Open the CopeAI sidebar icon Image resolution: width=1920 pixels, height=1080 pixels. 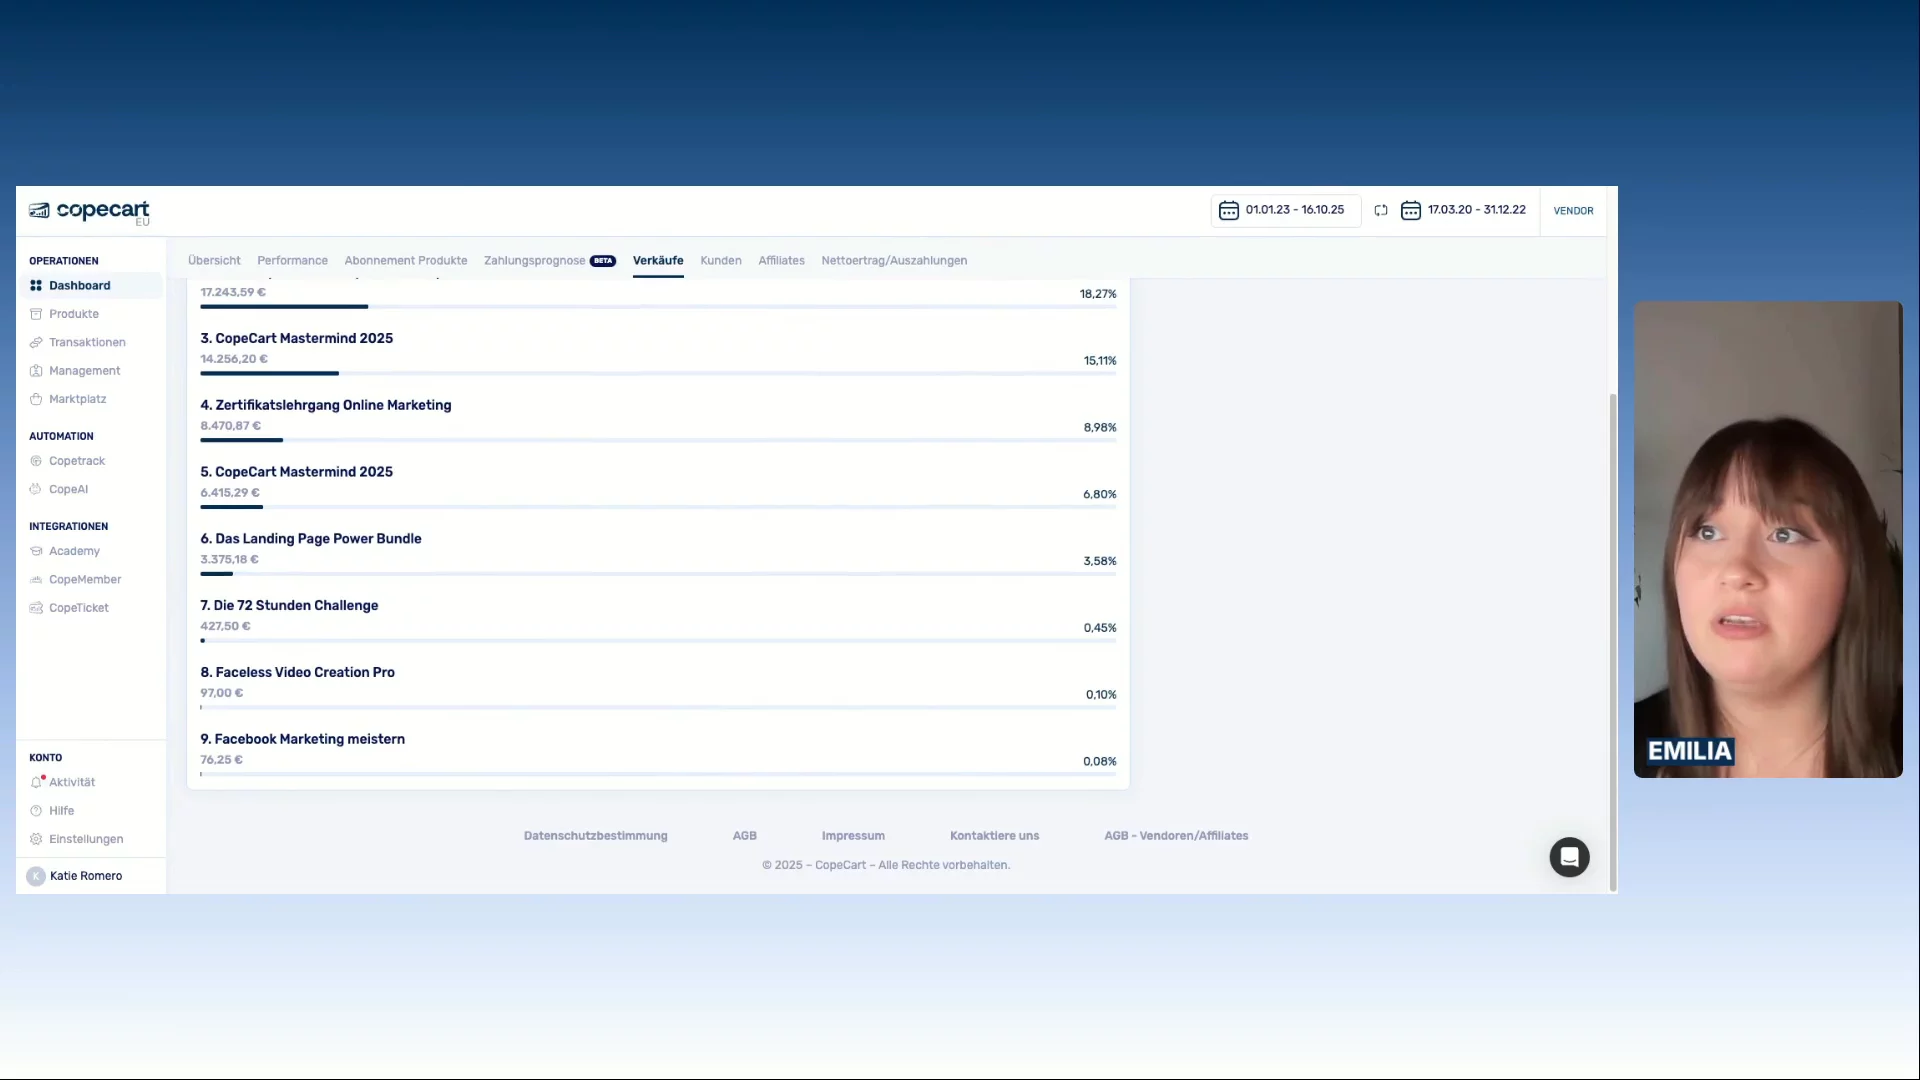tap(36, 490)
